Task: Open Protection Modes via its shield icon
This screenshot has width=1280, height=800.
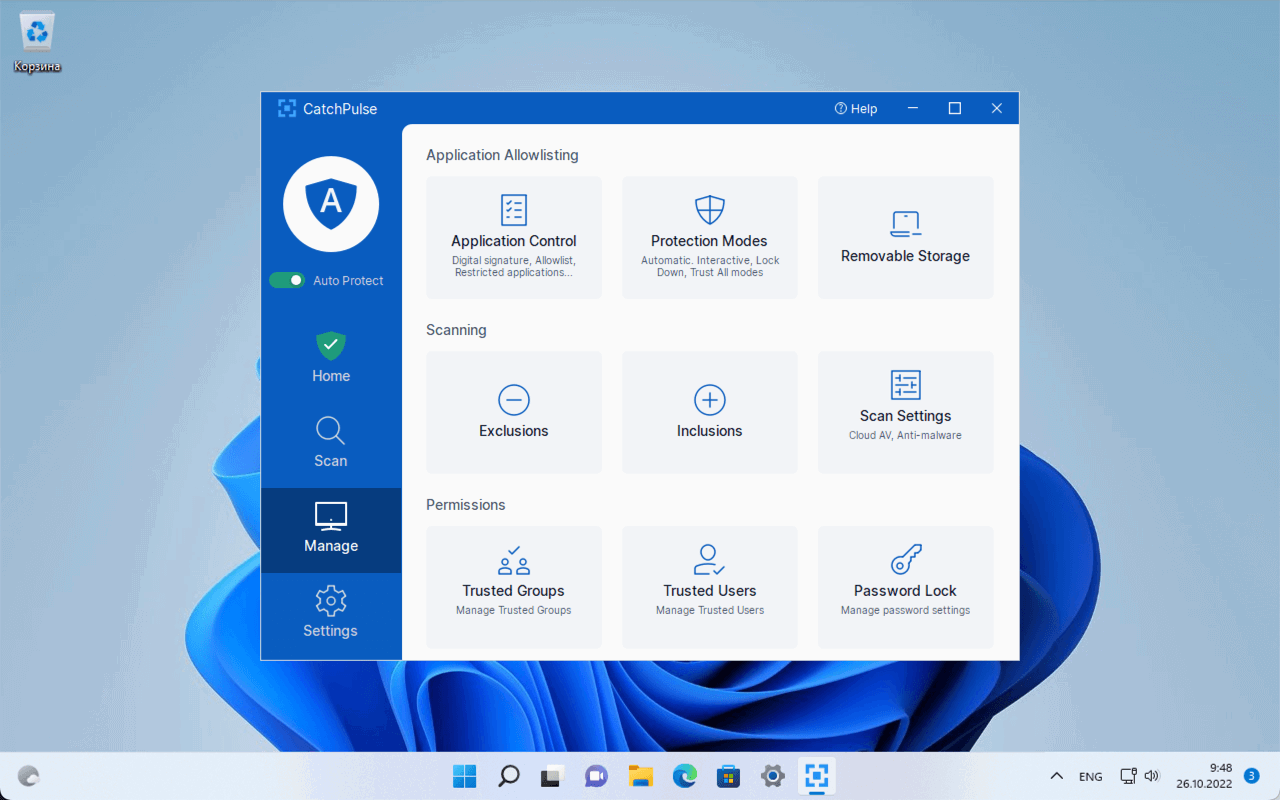Action: tap(709, 210)
